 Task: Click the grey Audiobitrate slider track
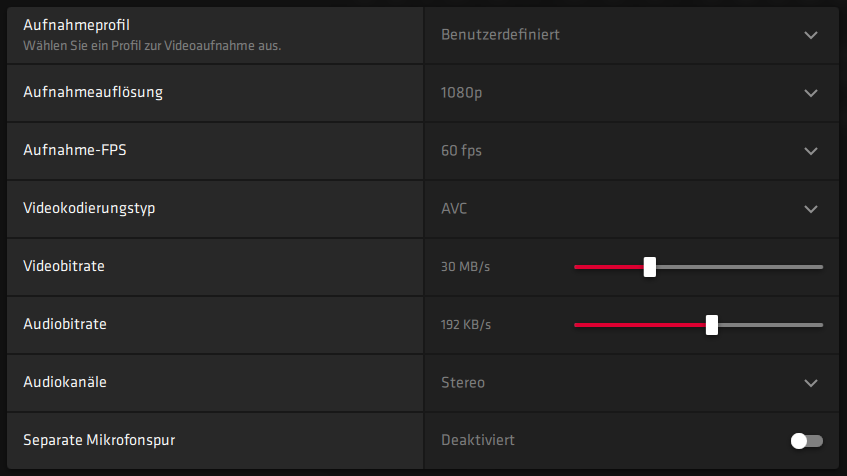click(x=772, y=325)
